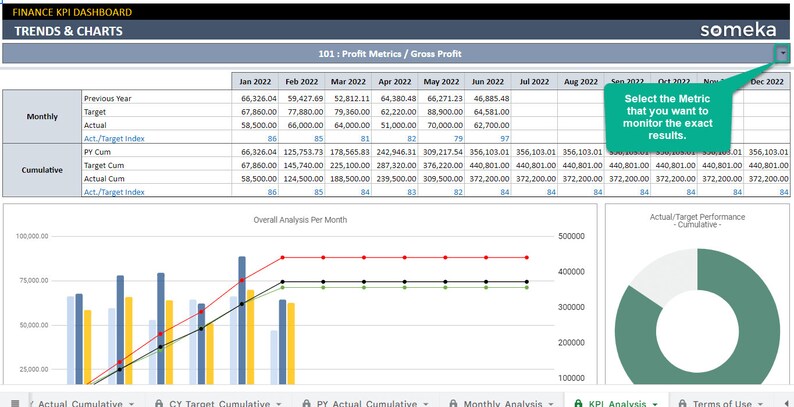Click the 75,000.00 left axis label
Image resolution: width=794 pixels, height=407 pixels.
coord(34,280)
